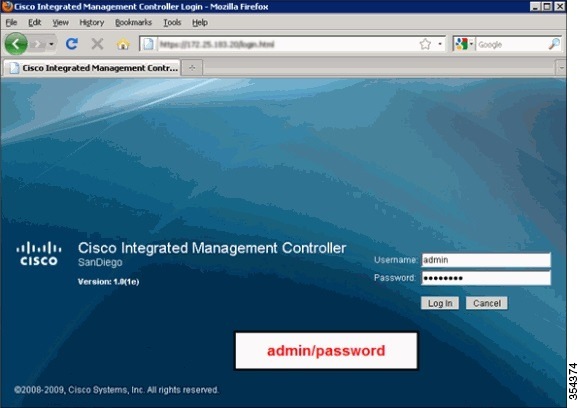Bookmark this page with the star icon

click(425, 44)
